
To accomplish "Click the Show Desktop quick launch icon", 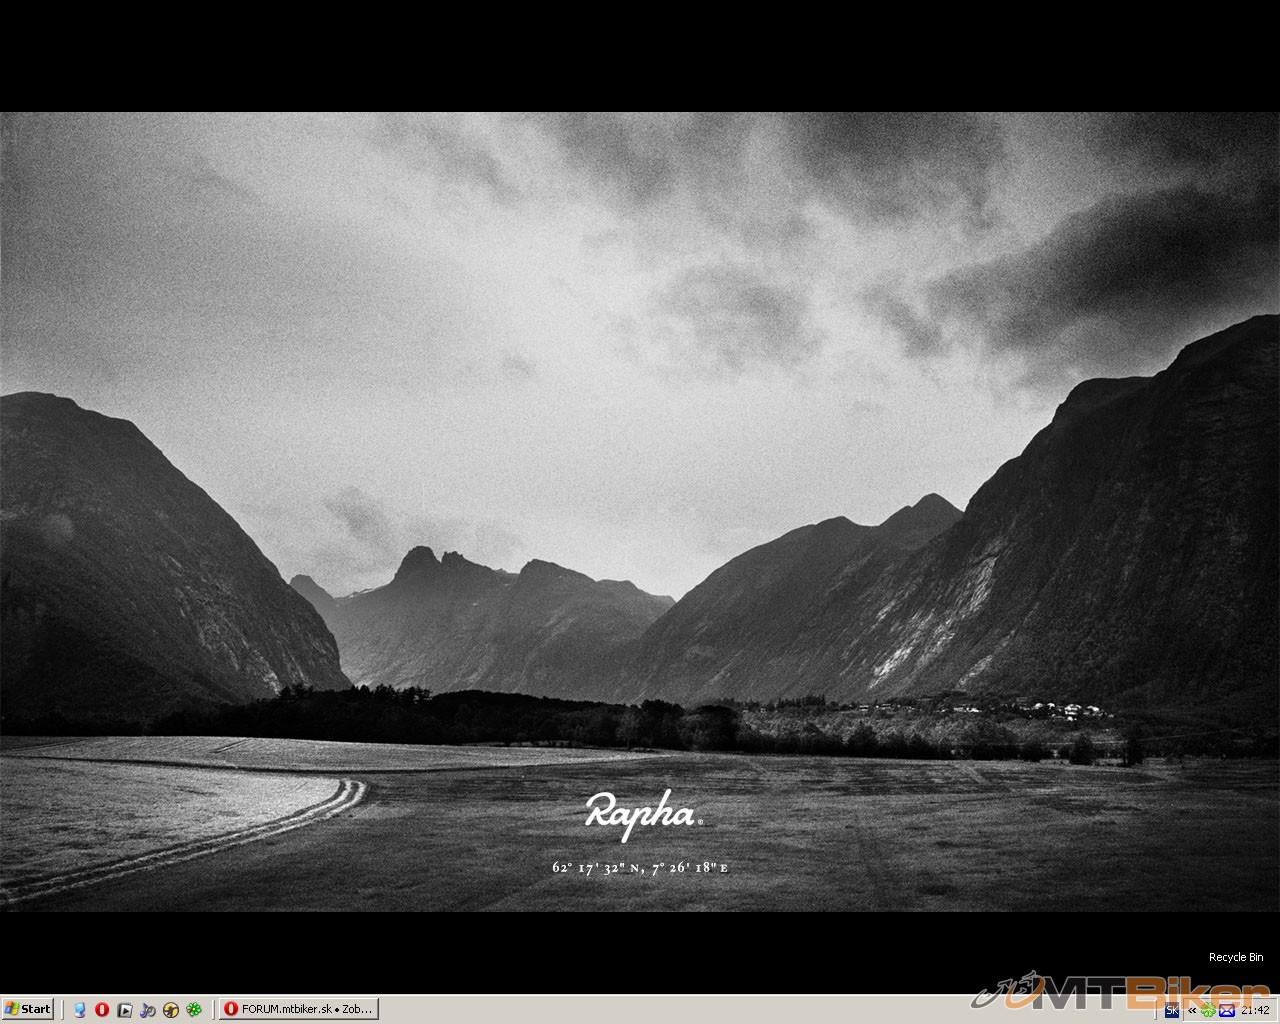I will coord(79,1010).
